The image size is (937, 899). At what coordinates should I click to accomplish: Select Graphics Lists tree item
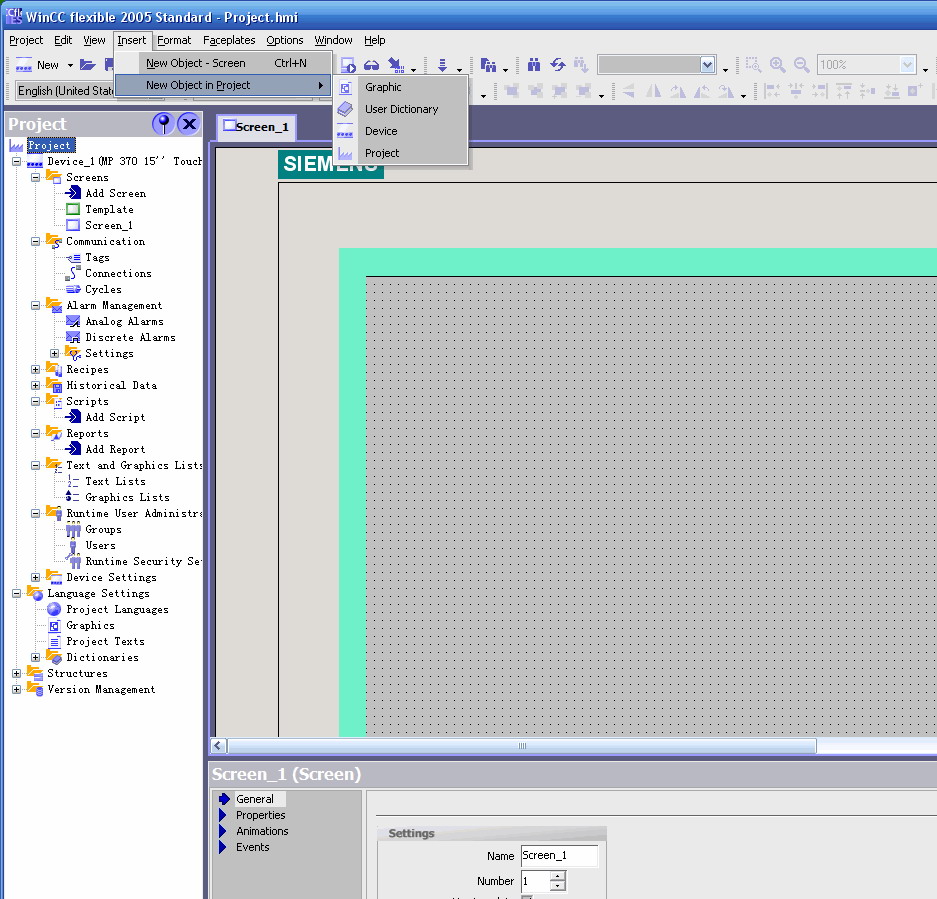[x=127, y=497]
